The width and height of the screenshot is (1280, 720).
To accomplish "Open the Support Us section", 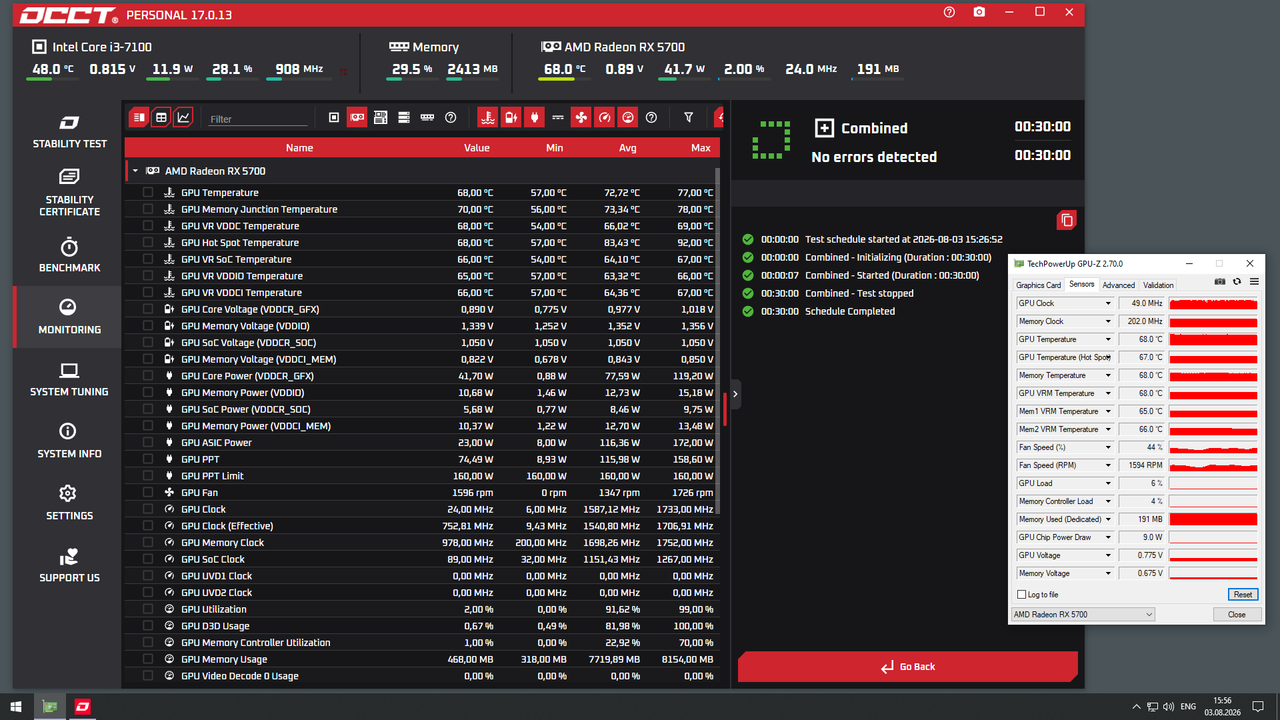I will click(x=69, y=565).
